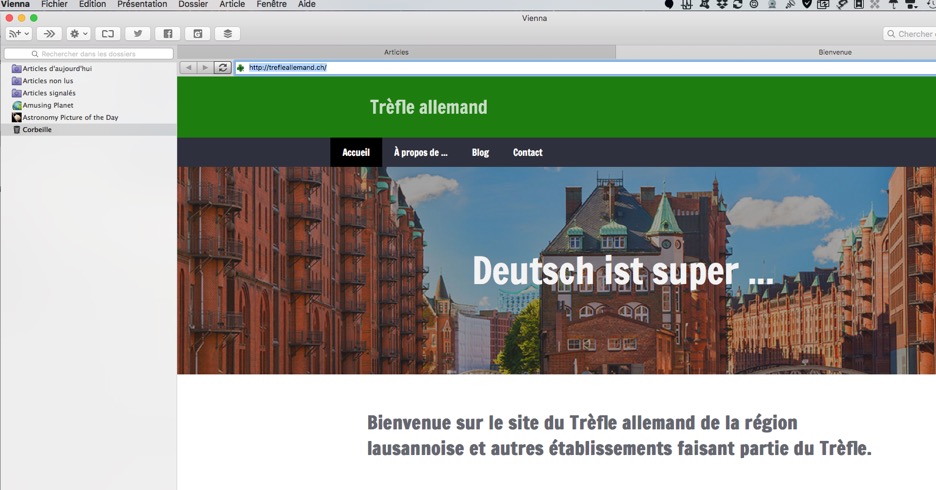Click the folder search field
The image size is (936, 490).
89,53
